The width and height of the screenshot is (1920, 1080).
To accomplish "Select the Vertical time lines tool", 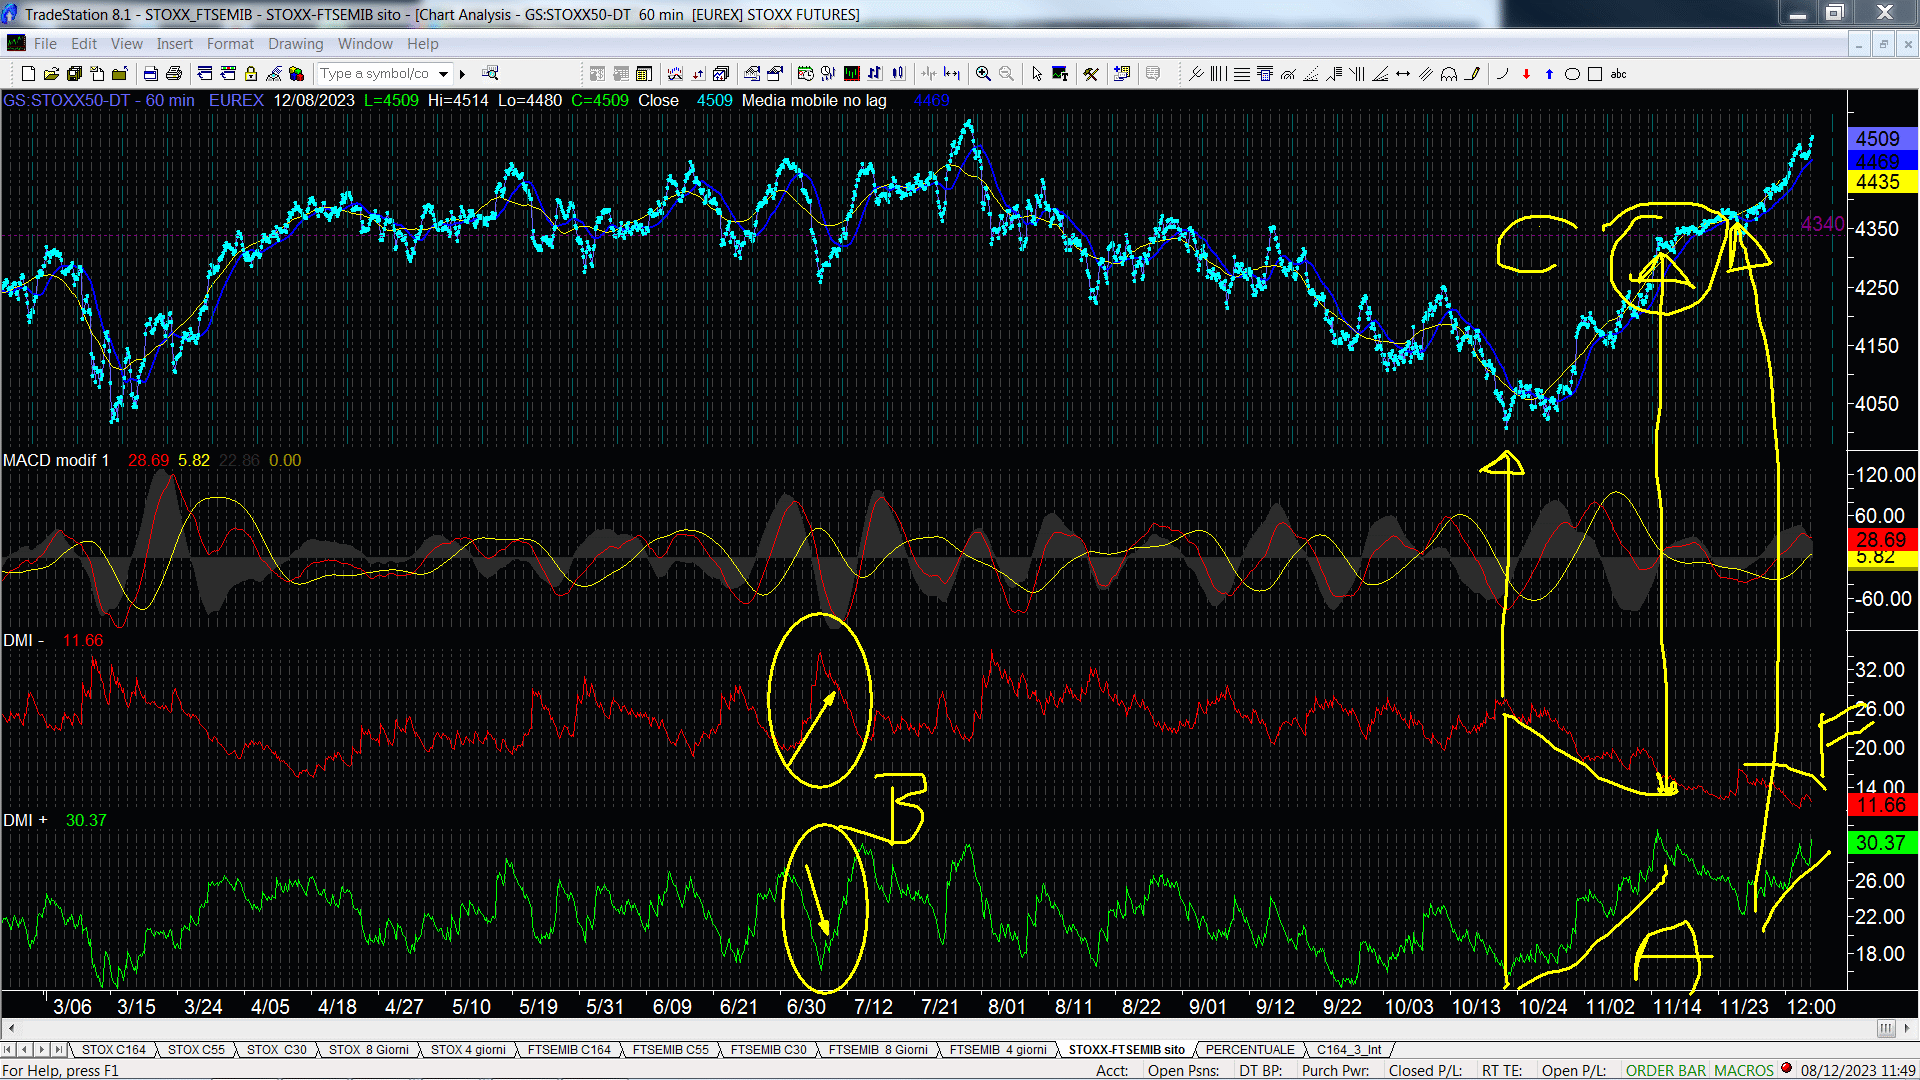I will (x=1218, y=74).
